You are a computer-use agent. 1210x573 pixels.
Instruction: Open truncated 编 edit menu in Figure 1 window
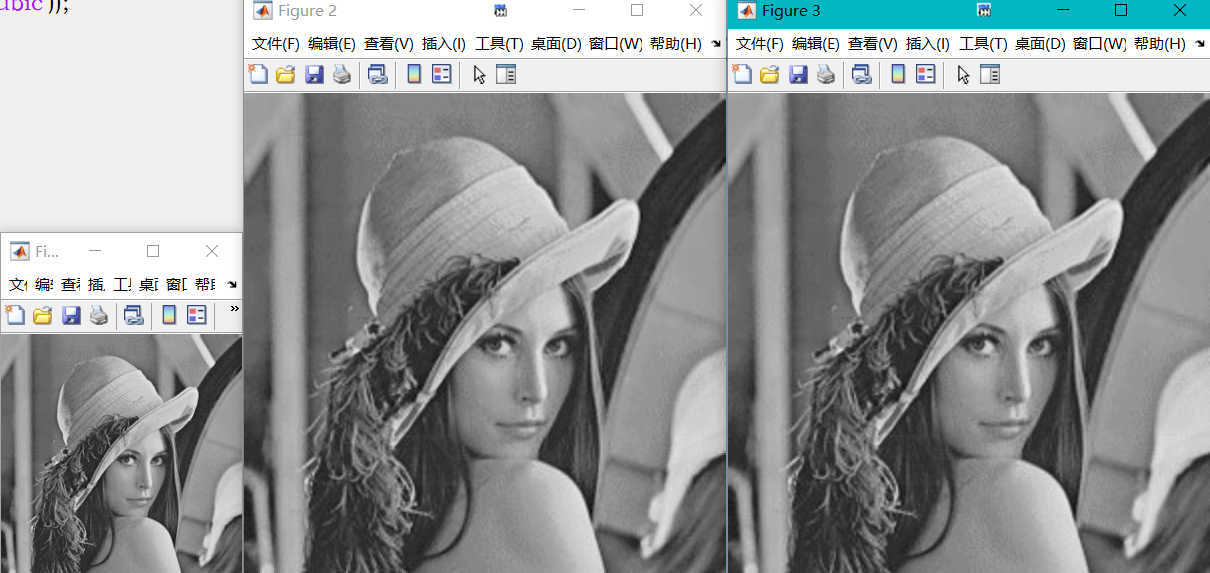tap(44, 285)
